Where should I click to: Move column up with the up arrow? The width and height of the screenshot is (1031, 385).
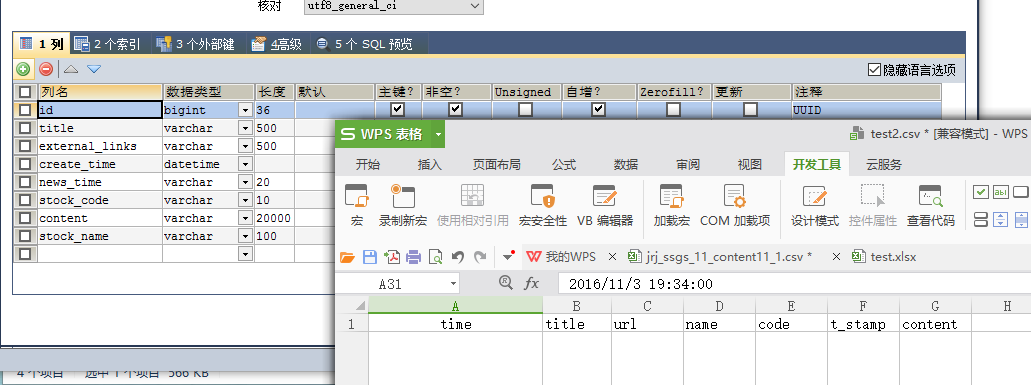pos(72,68)
